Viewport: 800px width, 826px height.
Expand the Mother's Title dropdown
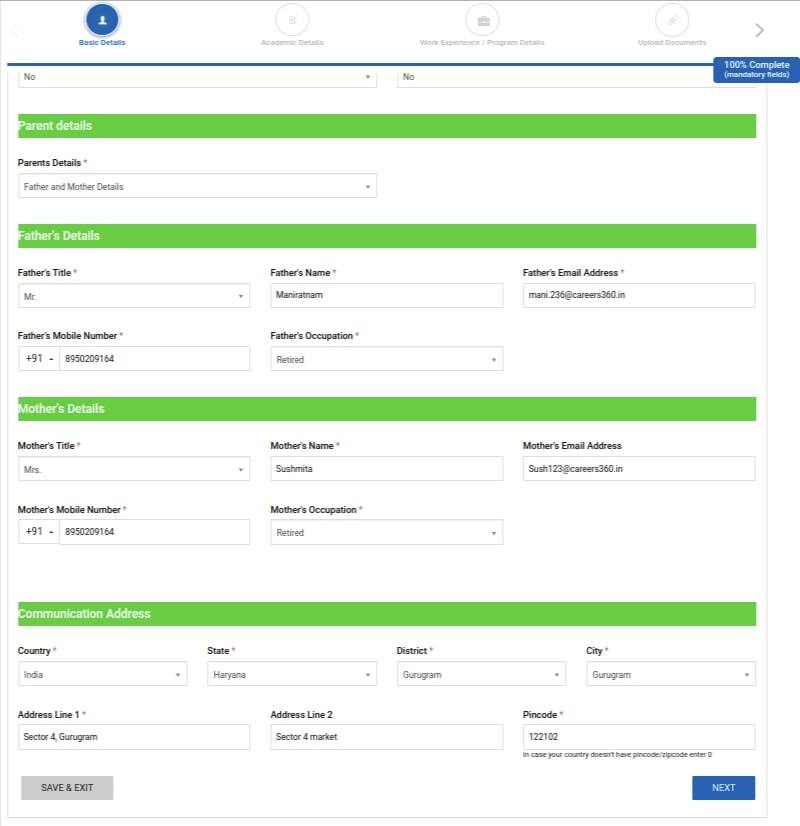click(x=134, y=468)
